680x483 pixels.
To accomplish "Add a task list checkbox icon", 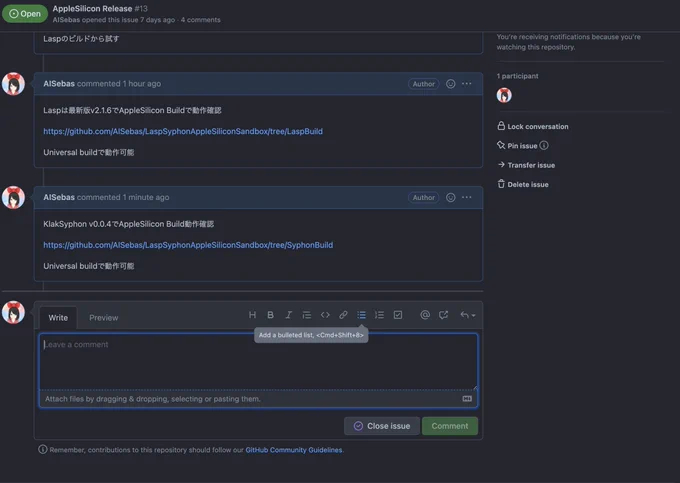I will click(398, 315).
